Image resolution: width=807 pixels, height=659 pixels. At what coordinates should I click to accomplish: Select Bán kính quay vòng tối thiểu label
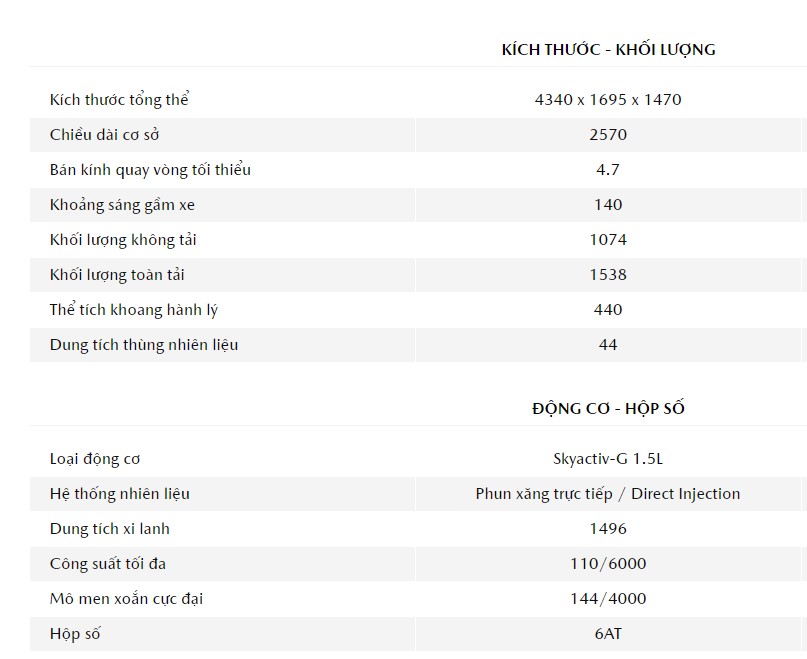click(150, 170)
